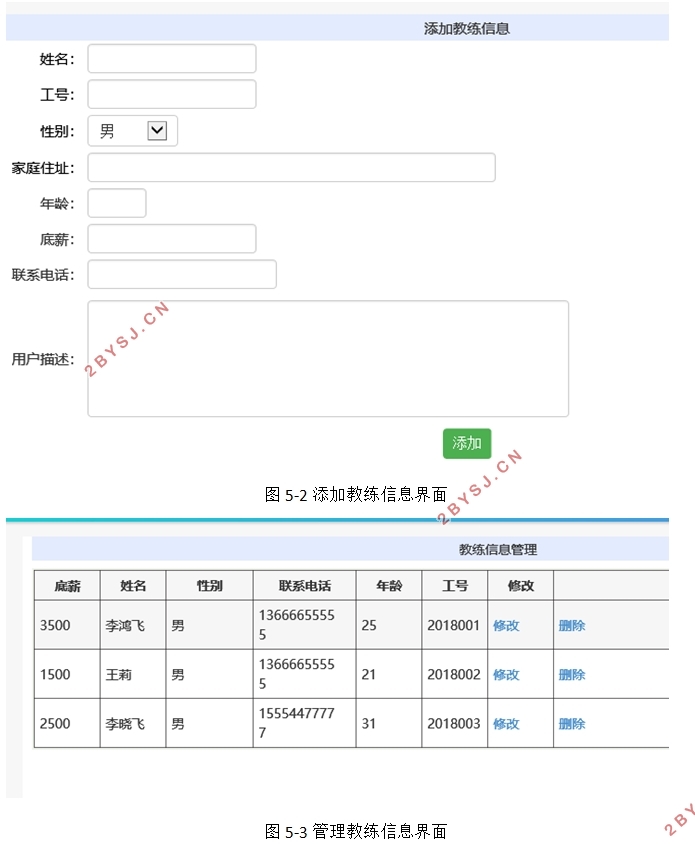Click 删除 in 李晓飞 row

tap(572, 723)
